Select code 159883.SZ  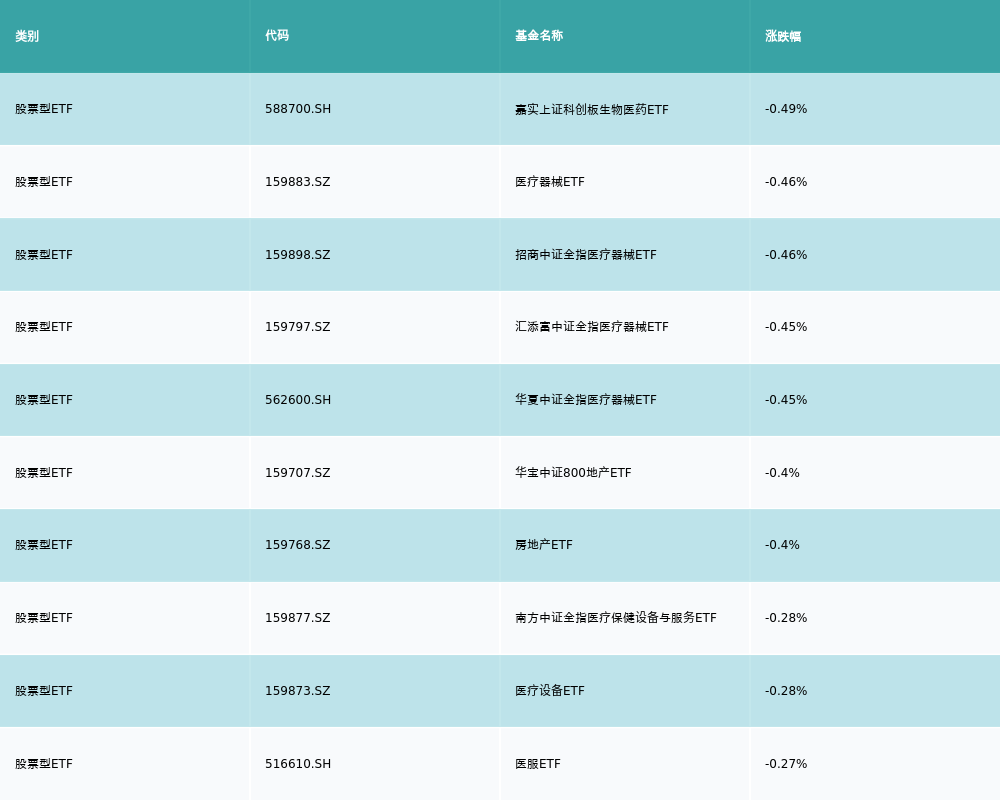click(297, 182)
